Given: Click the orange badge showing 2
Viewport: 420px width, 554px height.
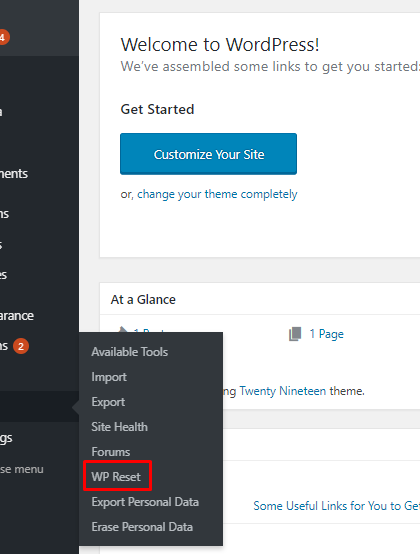Looking at the screenshot, I should pos(21,346).
